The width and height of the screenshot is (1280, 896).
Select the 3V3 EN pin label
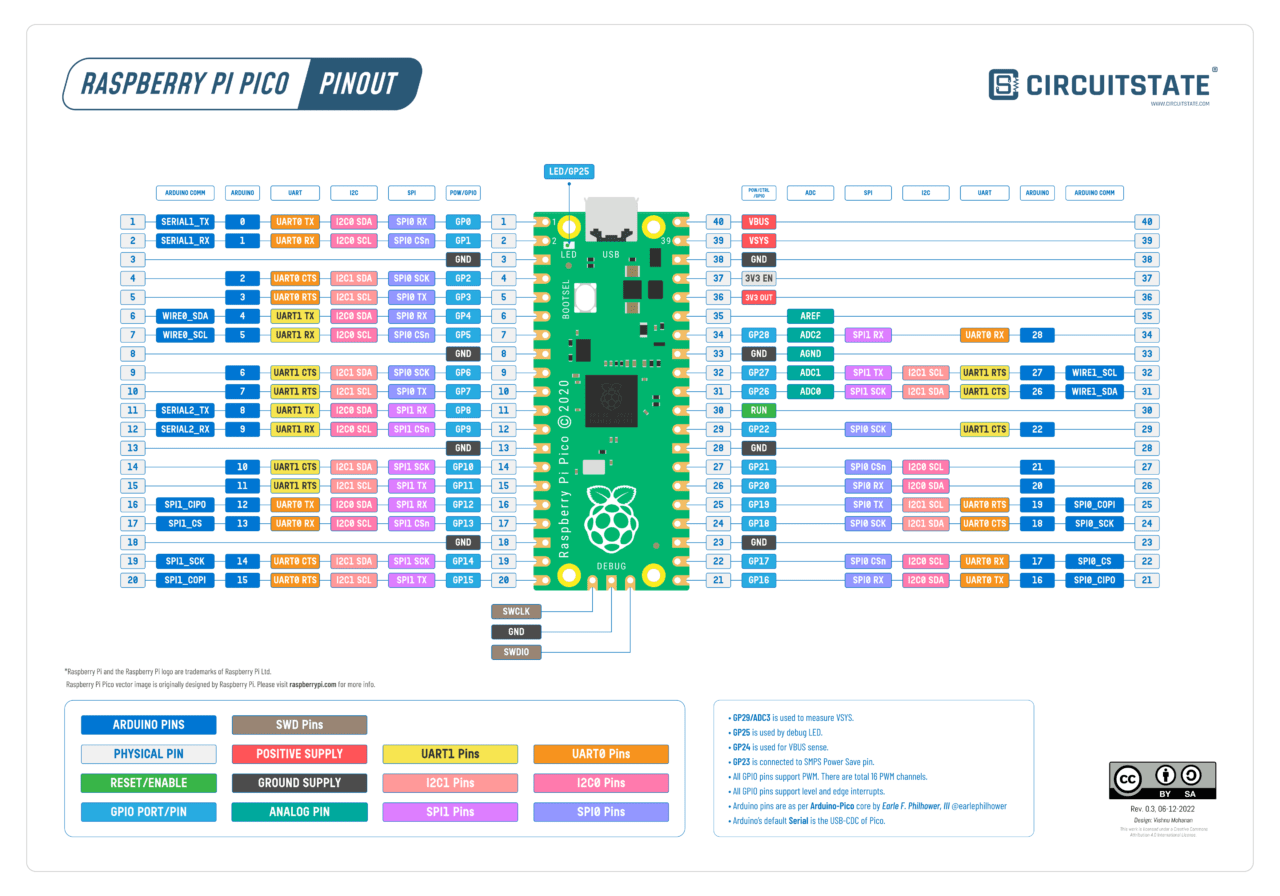point(757,278)
